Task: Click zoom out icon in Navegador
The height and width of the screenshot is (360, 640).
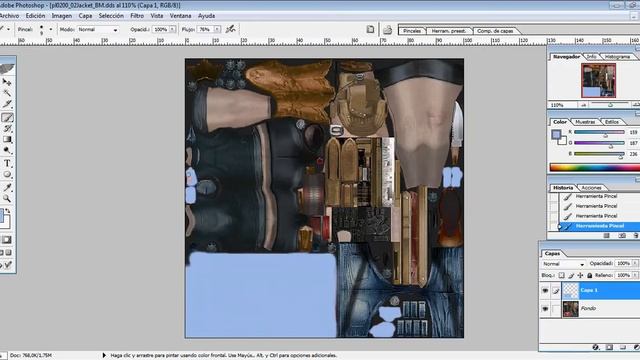Action: pyautogui.click(x=584, y=105)
